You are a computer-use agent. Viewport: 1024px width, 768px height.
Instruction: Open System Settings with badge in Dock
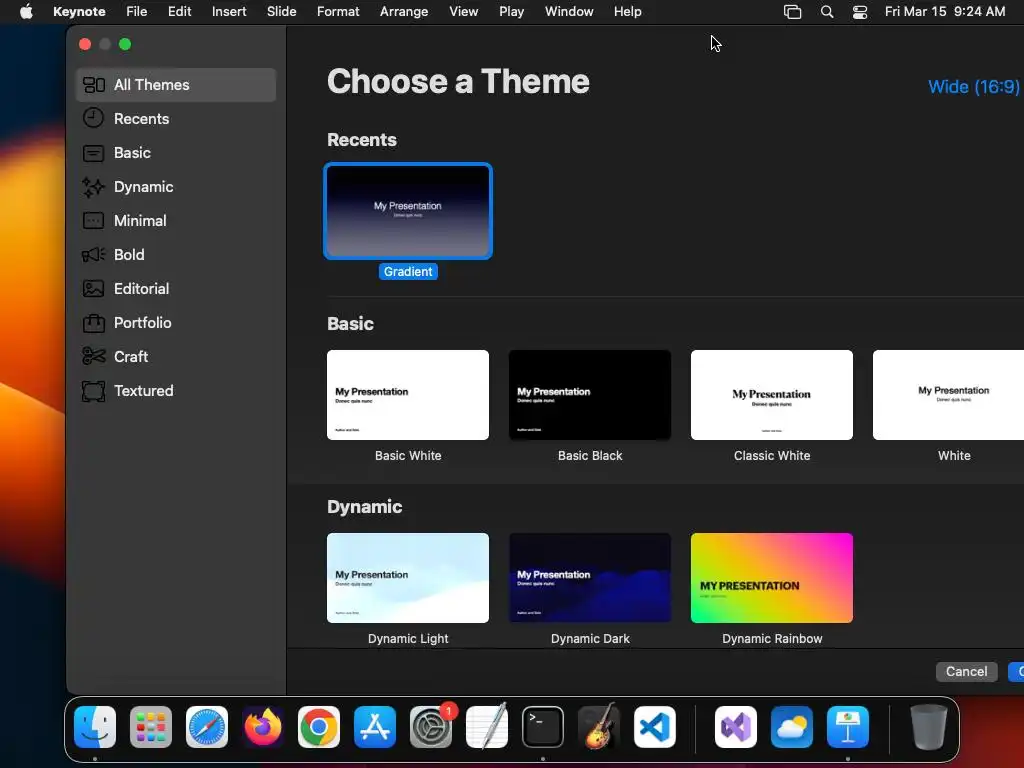tap(431, 727)
